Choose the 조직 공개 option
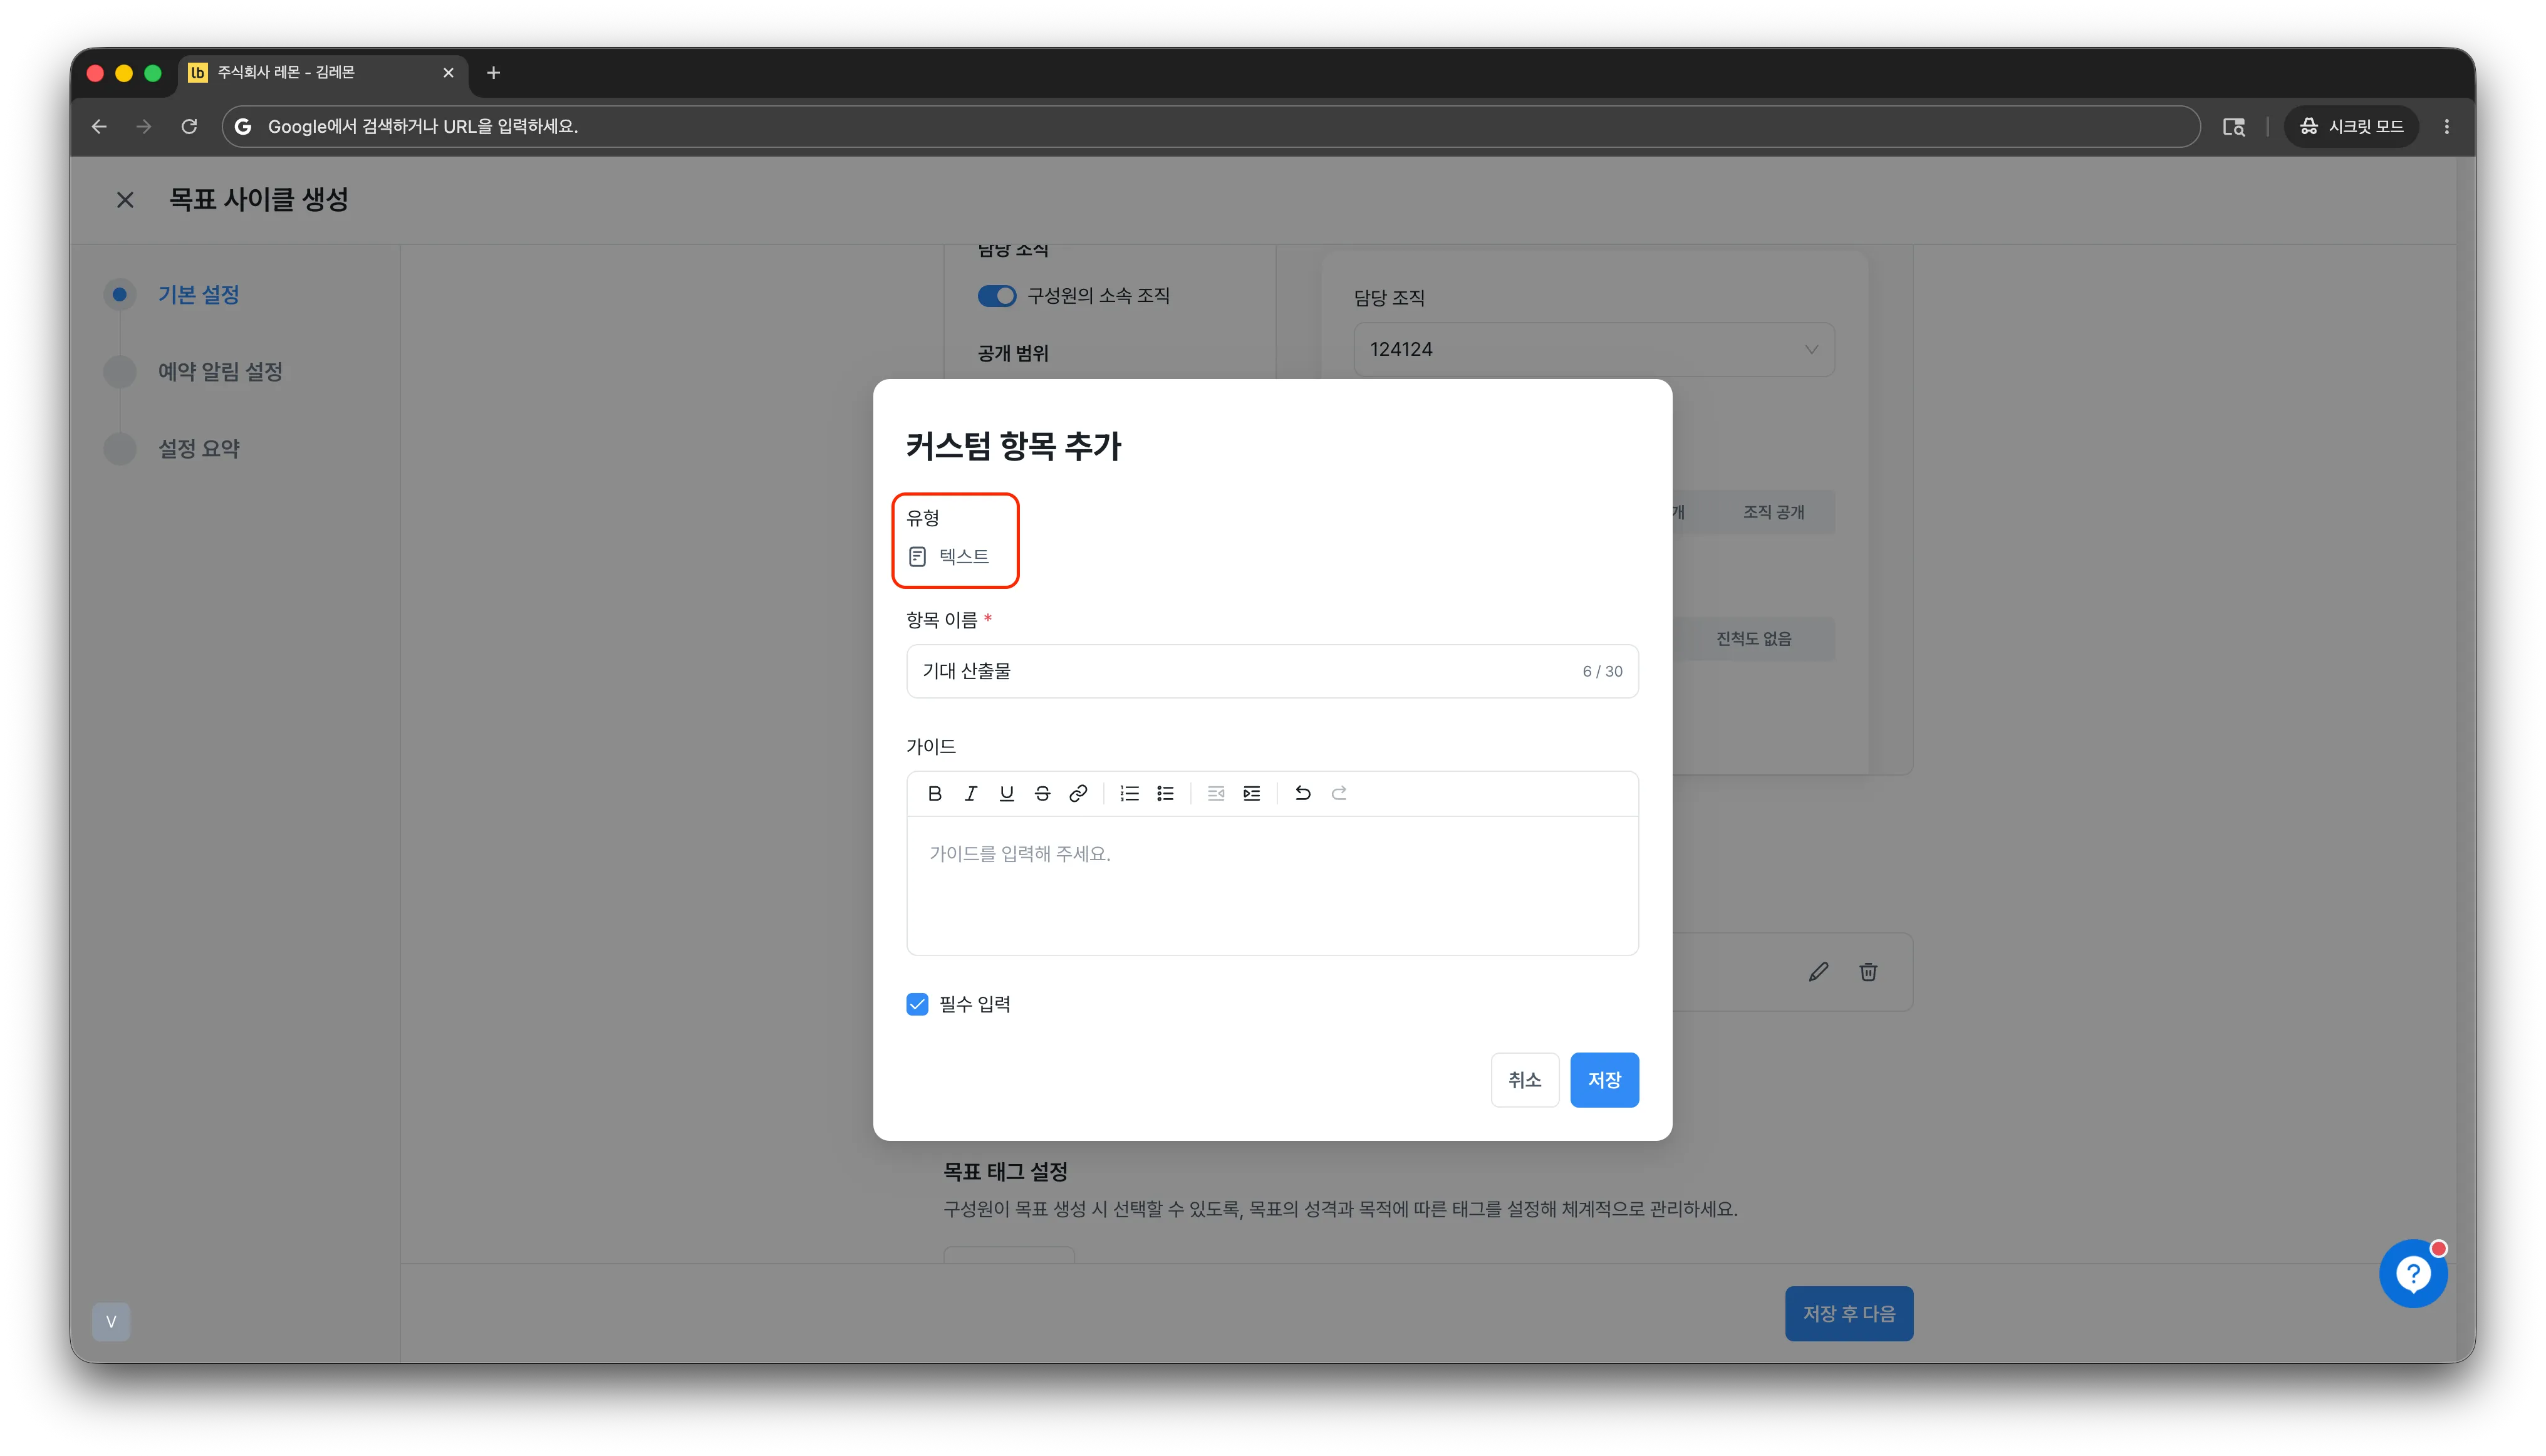Screen dimensions: 2546x1456 (x=1773, y=512)
